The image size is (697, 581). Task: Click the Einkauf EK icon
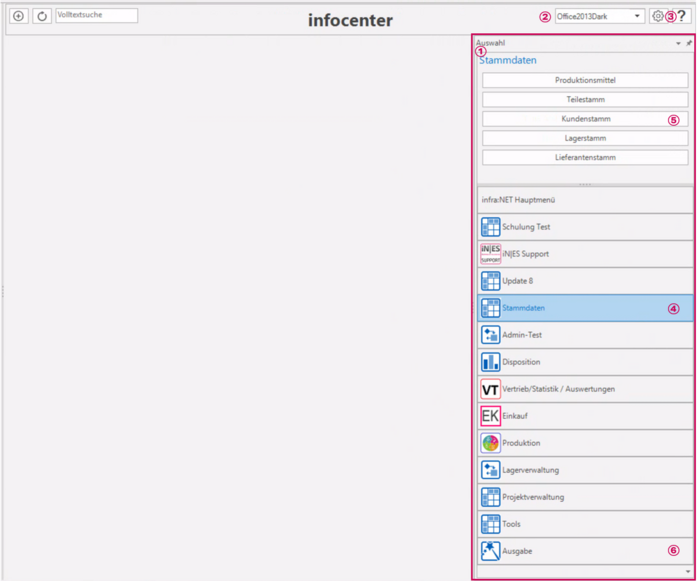point(490,416)
